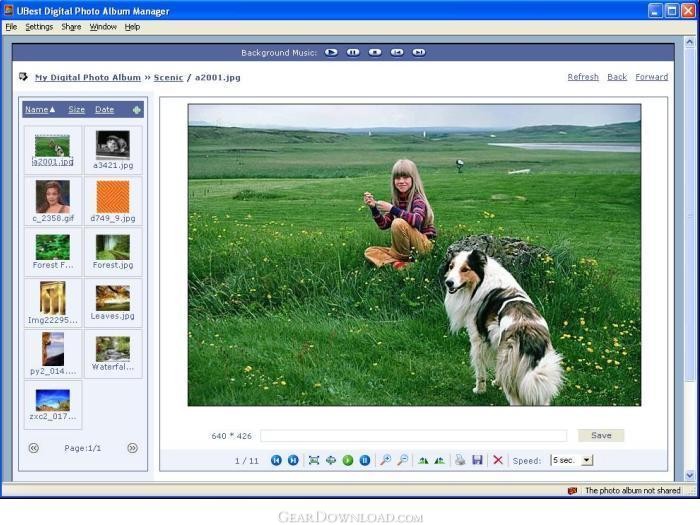
Task: Maximize the UBest window
Action: 672,11
